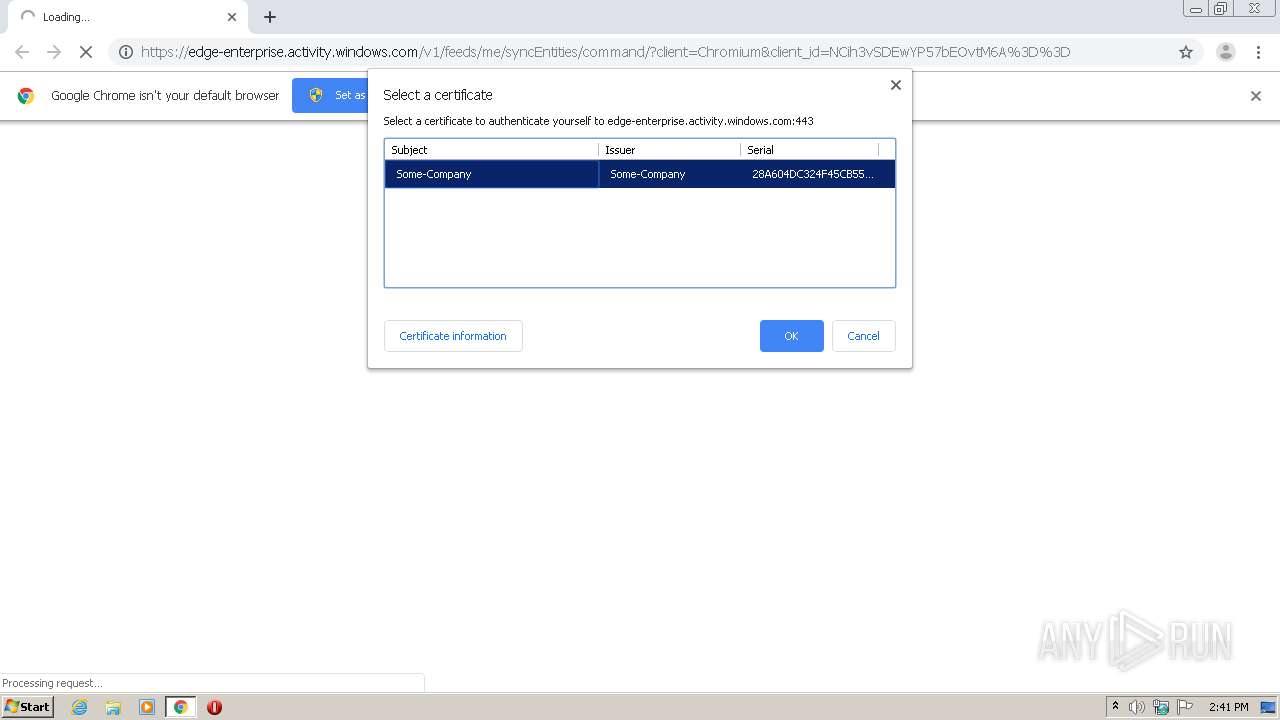Restore down the Chrome window
This screenshot has height=720, width=1280.
pyautogui.click(x=1221, y=9)
